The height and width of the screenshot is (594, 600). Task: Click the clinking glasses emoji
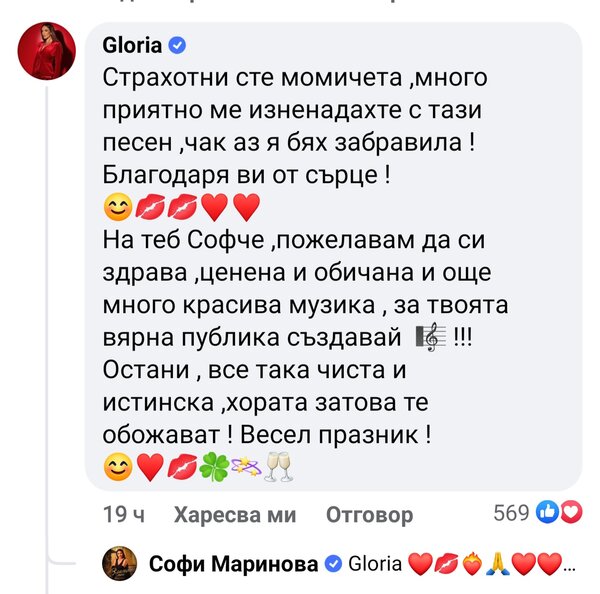(279, 466)
